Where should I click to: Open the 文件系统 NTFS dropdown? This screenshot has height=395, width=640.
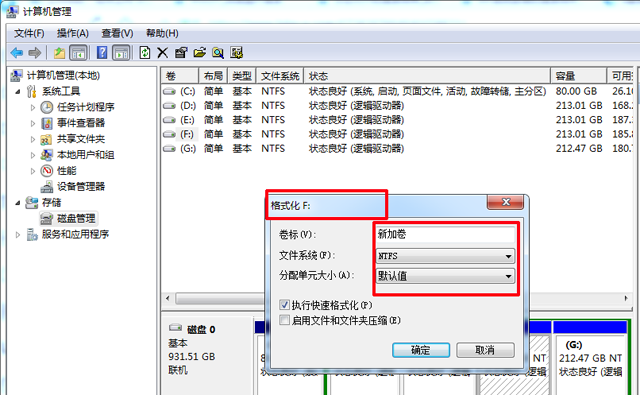tap(445, 256)
